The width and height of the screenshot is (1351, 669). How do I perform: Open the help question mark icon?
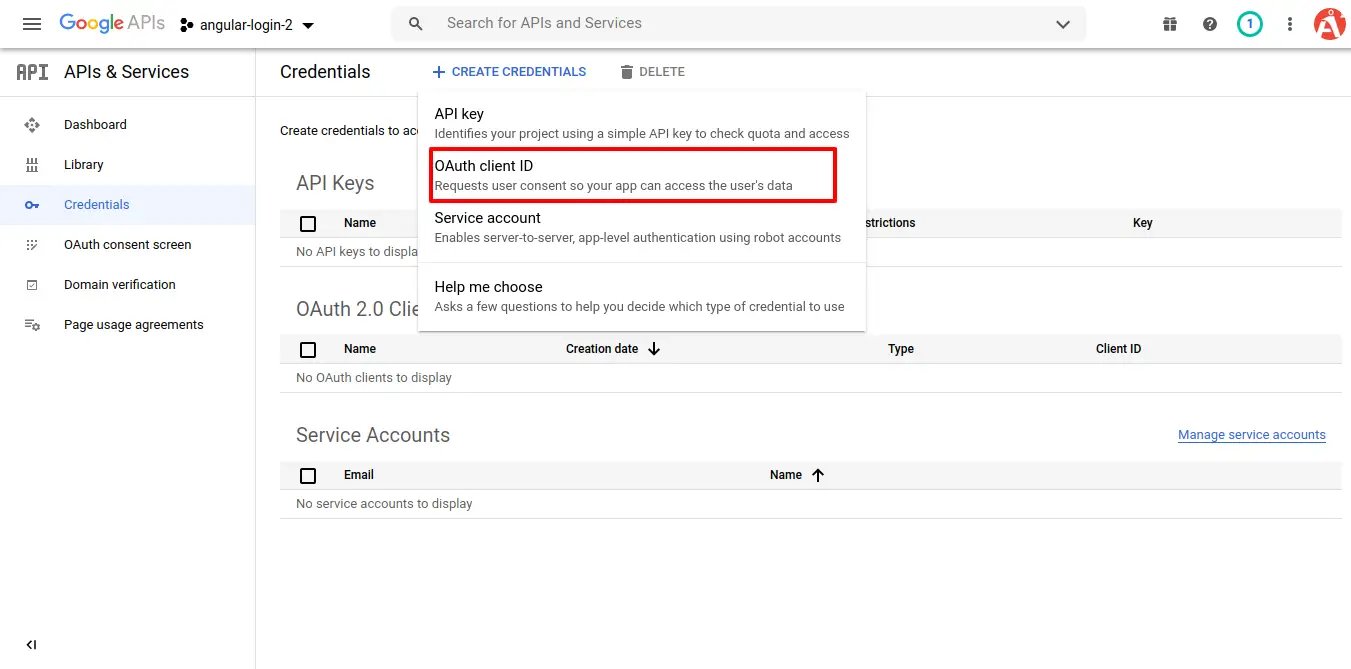point(1210,24)
